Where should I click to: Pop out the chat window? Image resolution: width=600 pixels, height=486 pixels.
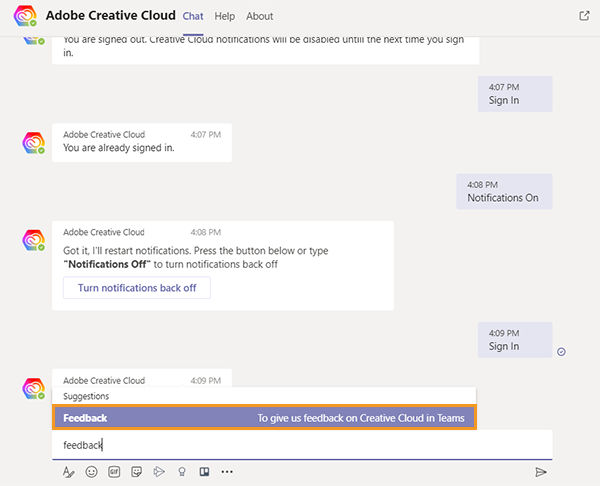(x=584, y=16)
